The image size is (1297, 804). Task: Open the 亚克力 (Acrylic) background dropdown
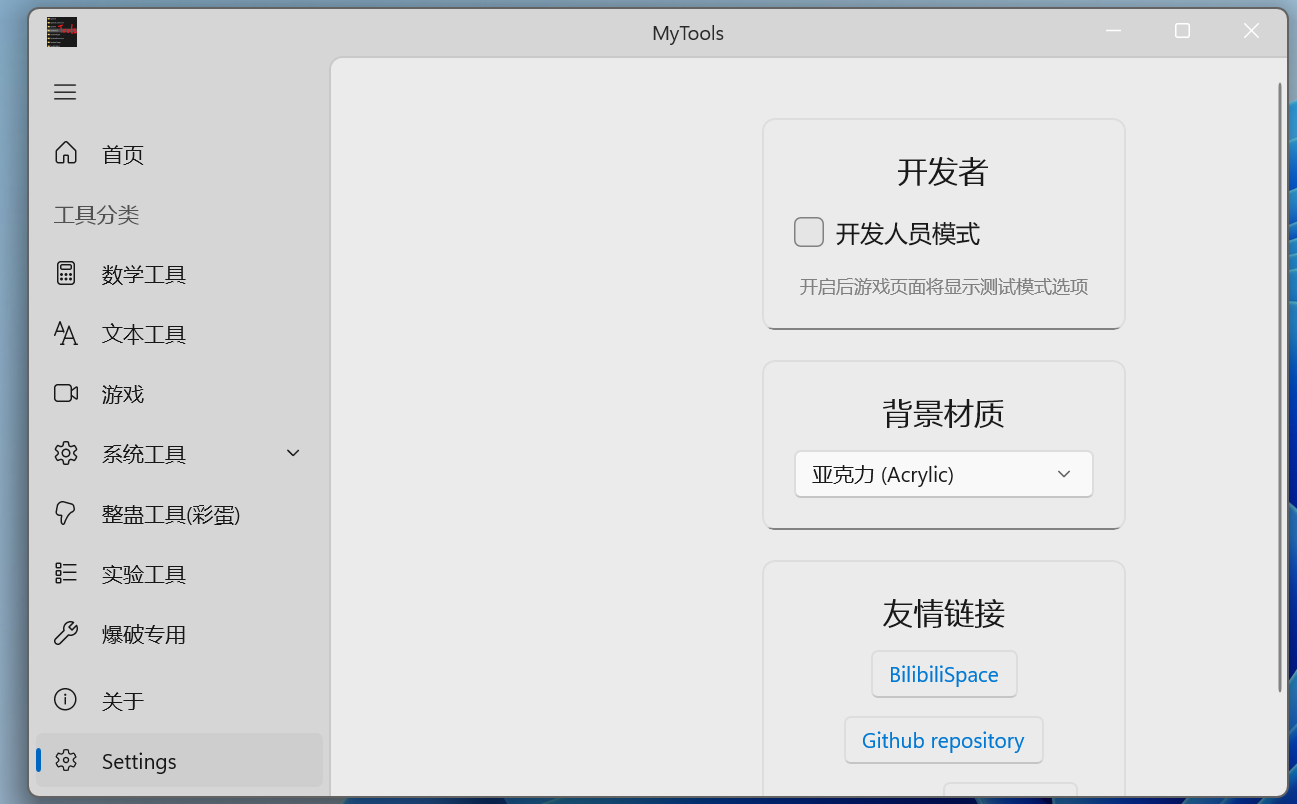coord(944,474)
